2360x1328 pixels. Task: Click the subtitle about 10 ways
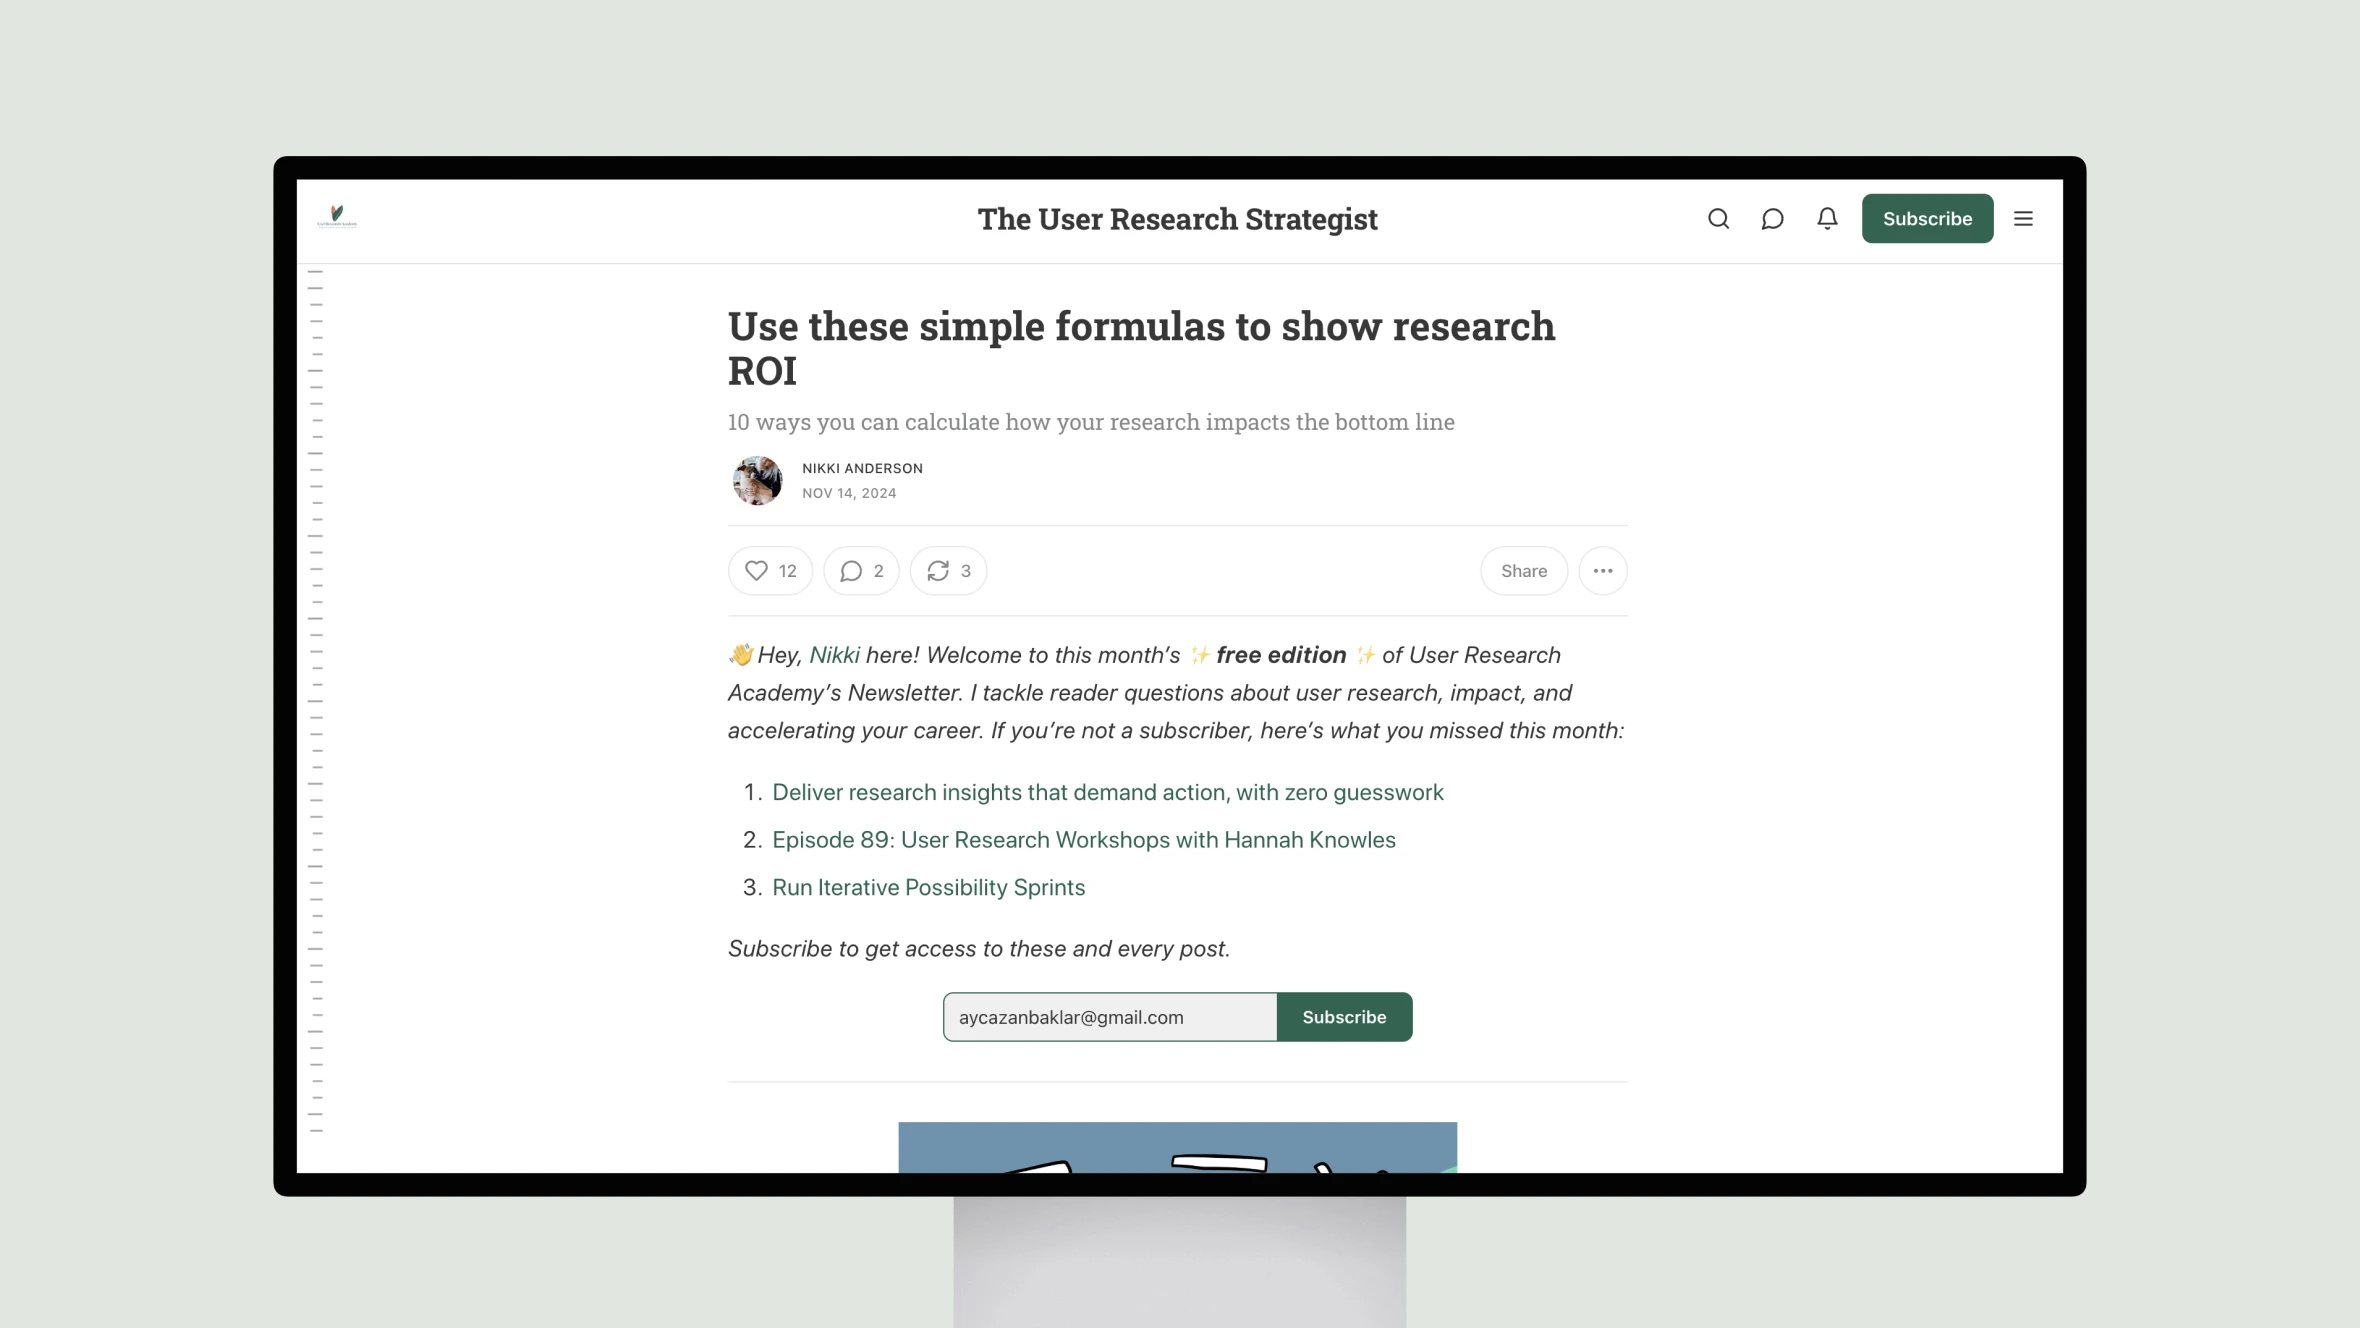tap(1091, 422)
